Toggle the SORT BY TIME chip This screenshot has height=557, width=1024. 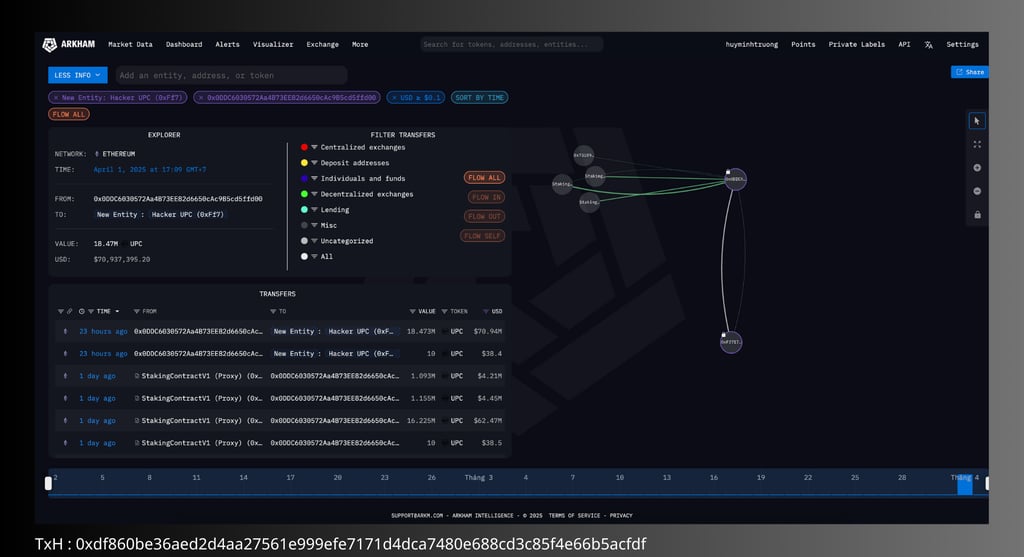[x=479, y=97]
